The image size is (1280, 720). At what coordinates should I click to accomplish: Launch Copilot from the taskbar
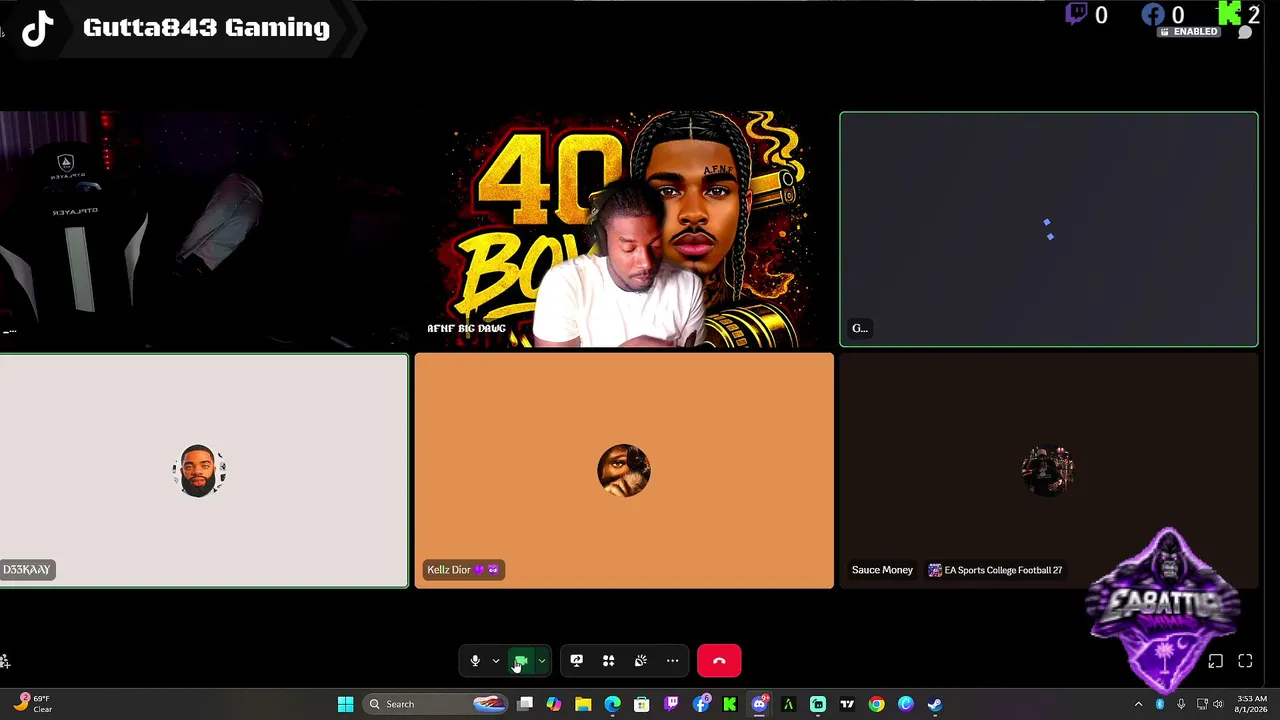pyautogui.click(x=554, y=704)
